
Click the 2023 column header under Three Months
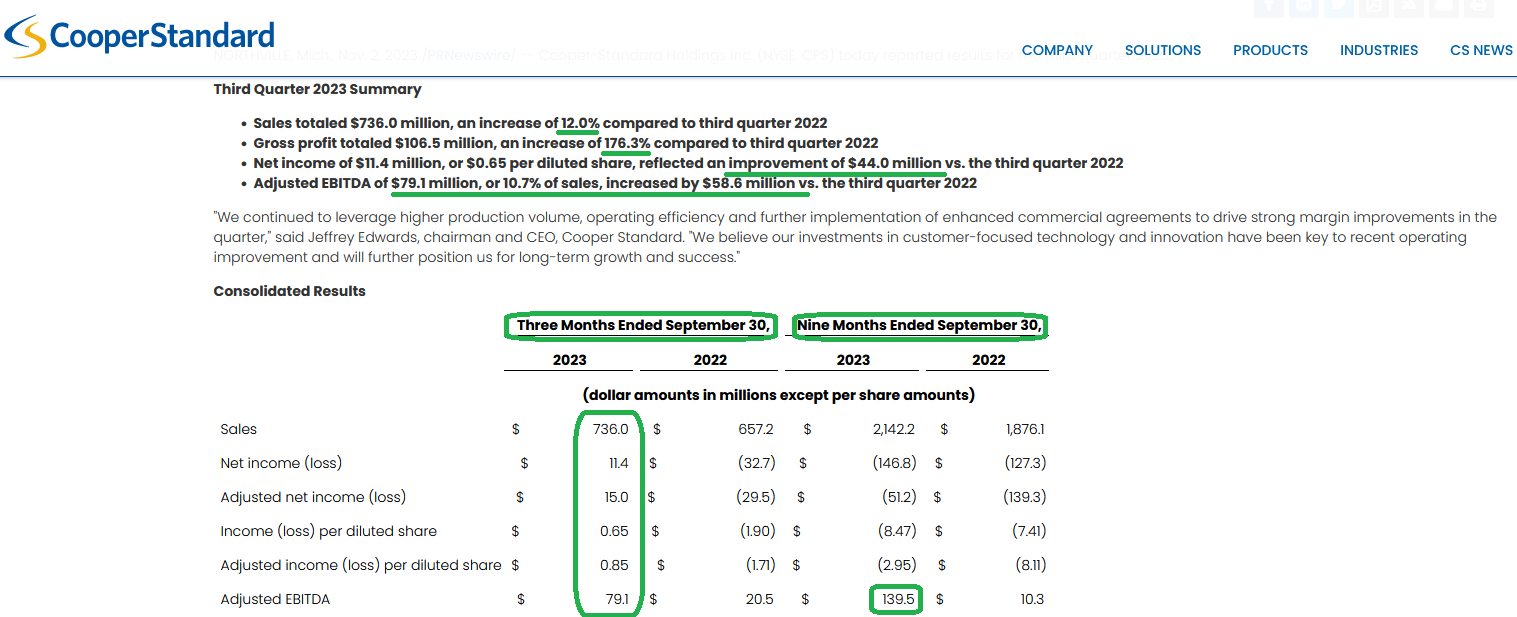[x=570, y=360]
